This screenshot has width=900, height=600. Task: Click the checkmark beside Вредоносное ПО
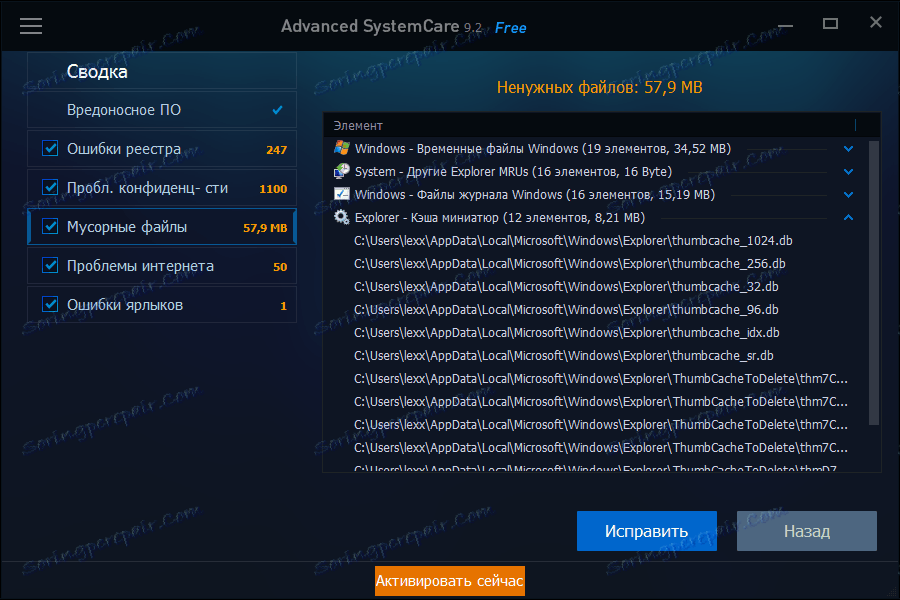pyautogui.click(x=277, y=110)
